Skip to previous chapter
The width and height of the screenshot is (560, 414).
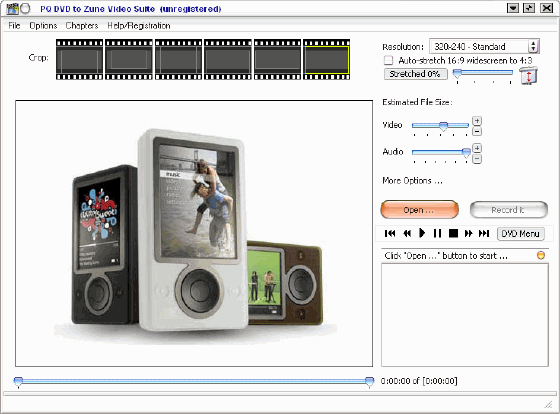click(390, 233)
